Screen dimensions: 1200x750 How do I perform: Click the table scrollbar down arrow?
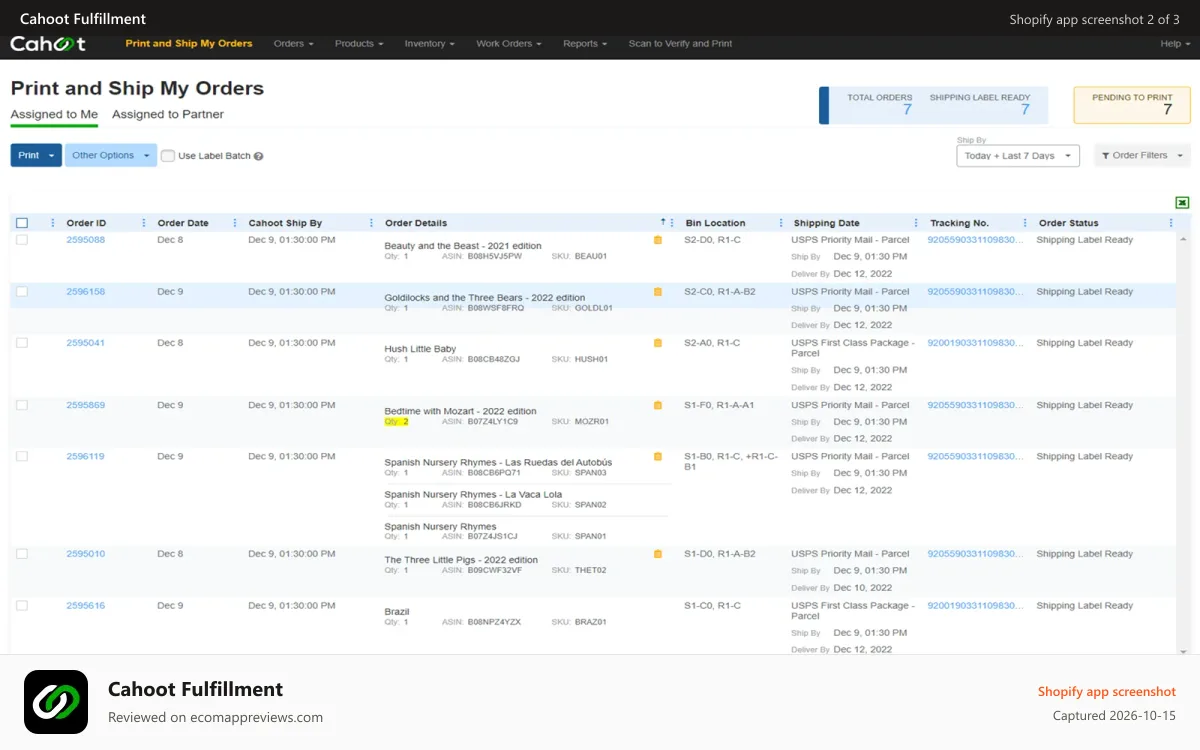[1185, 650]
